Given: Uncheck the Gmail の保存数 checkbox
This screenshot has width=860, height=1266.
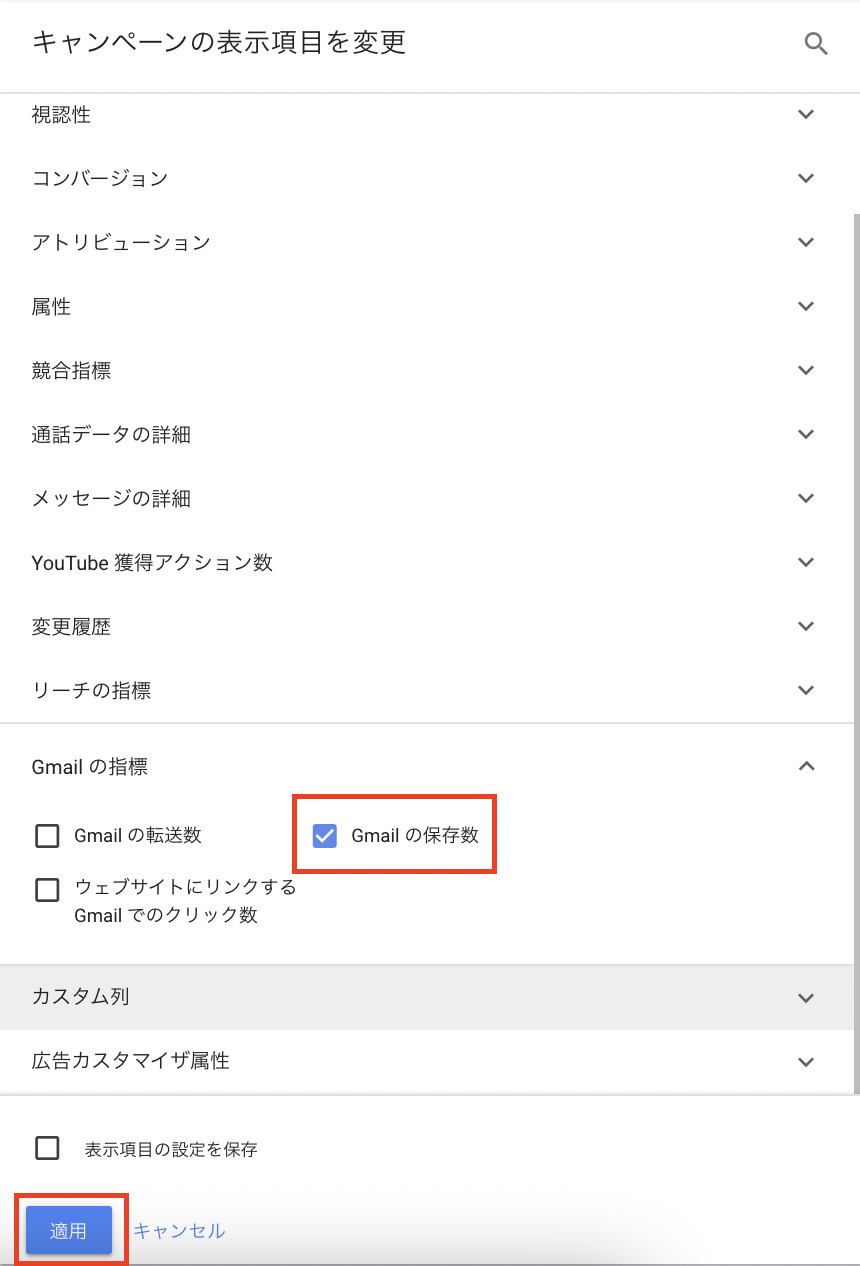Looking at the screenshot, I should pos(325,836).
